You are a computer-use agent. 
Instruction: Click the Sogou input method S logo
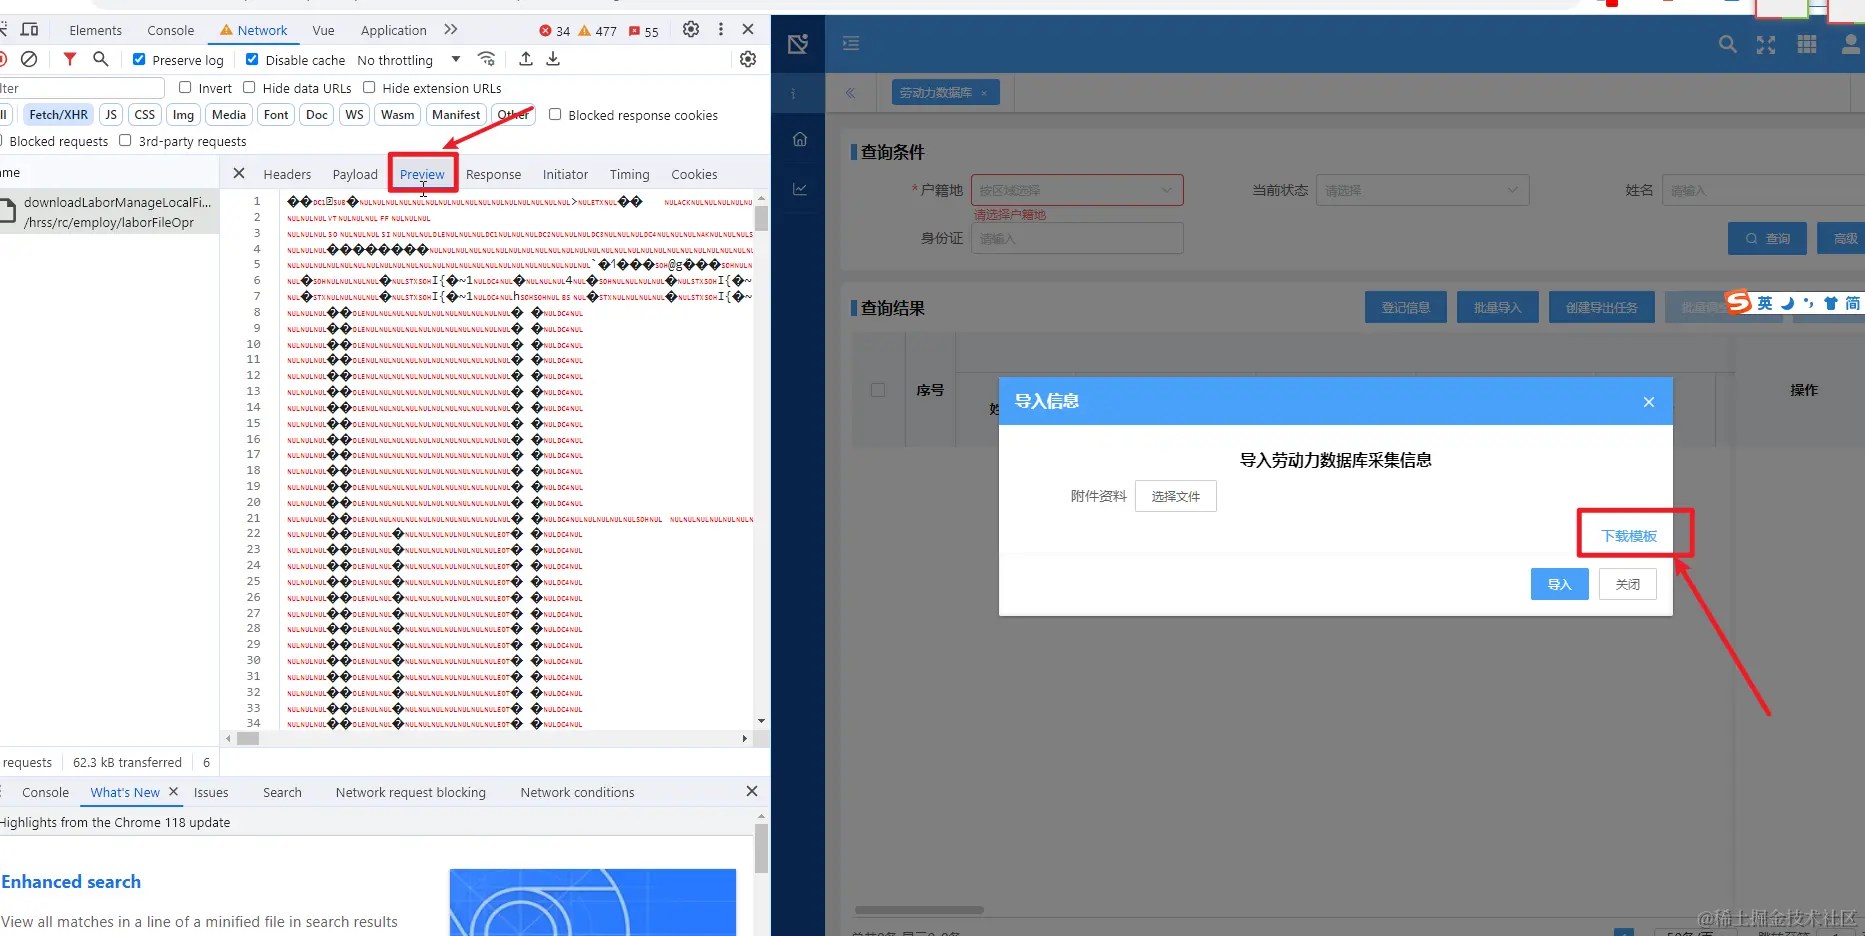pos(1739,302)
